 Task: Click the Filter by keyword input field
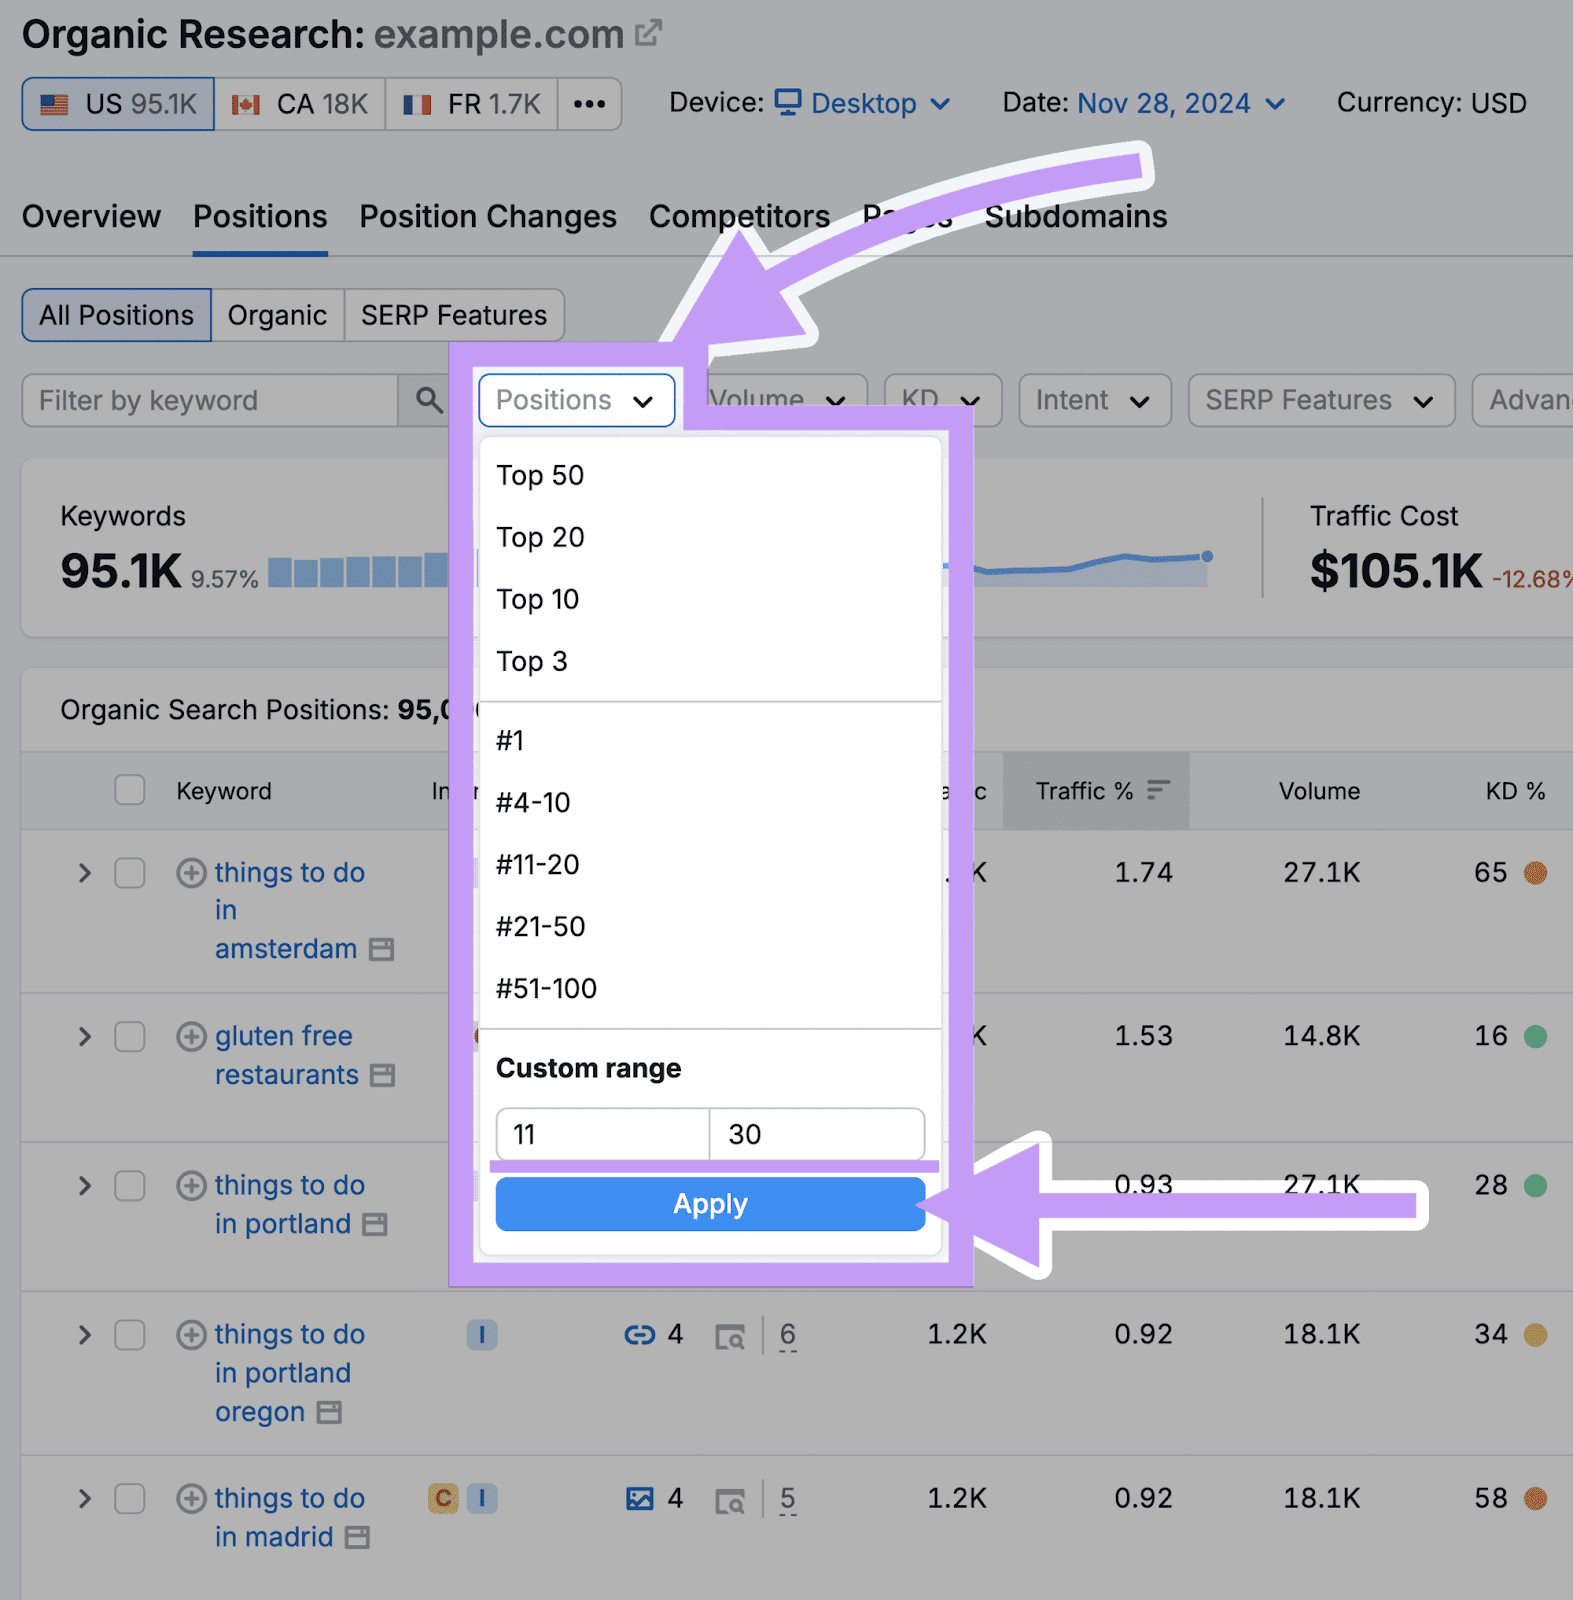[x=210, y=400]
